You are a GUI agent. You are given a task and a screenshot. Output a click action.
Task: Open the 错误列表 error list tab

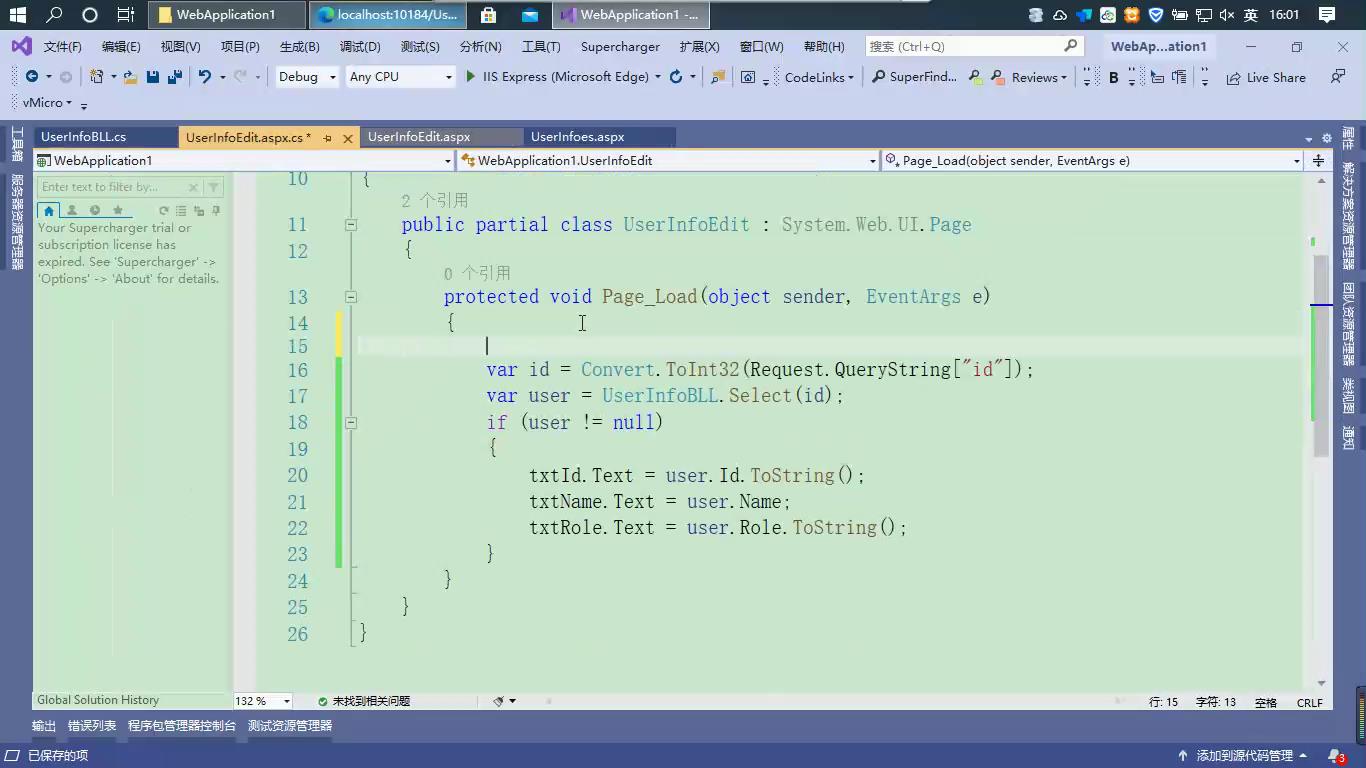(x=92, y=726)
